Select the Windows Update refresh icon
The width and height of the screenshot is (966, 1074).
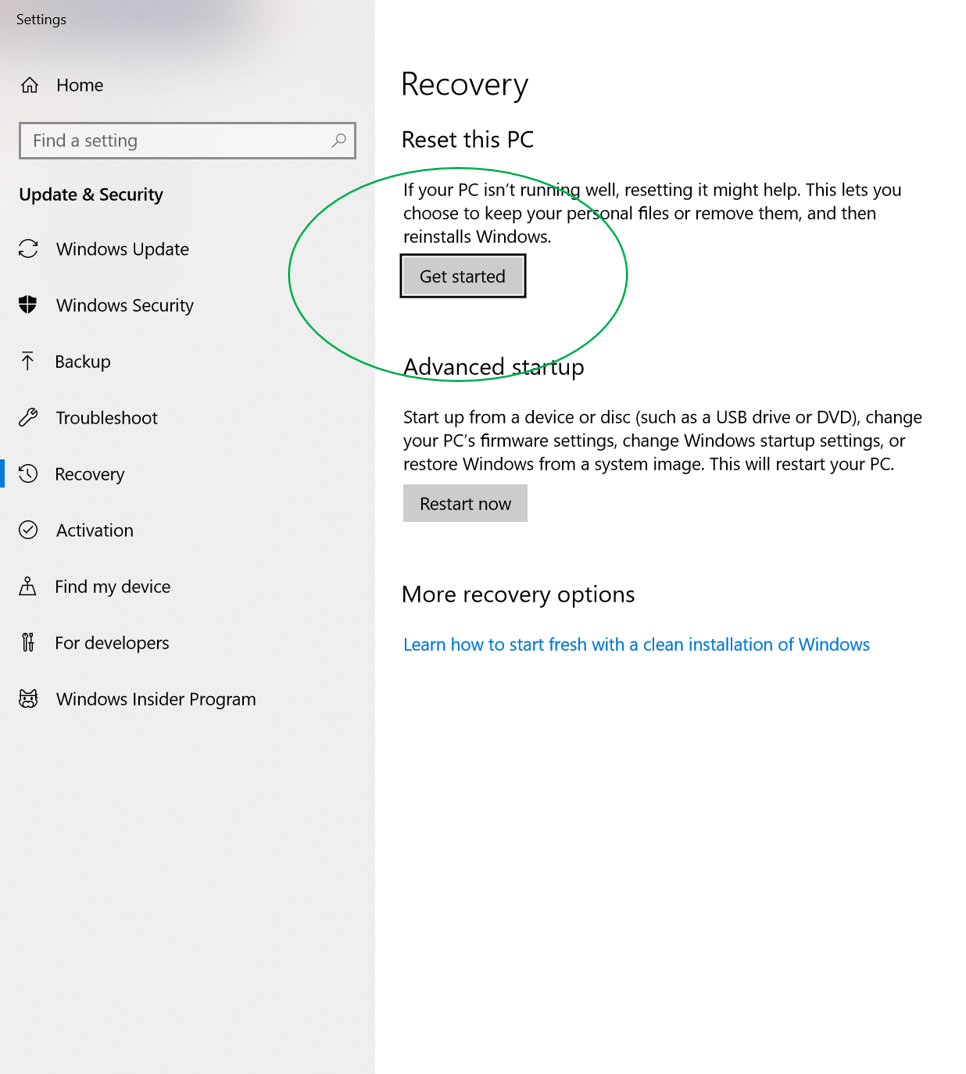click(29, 249)
